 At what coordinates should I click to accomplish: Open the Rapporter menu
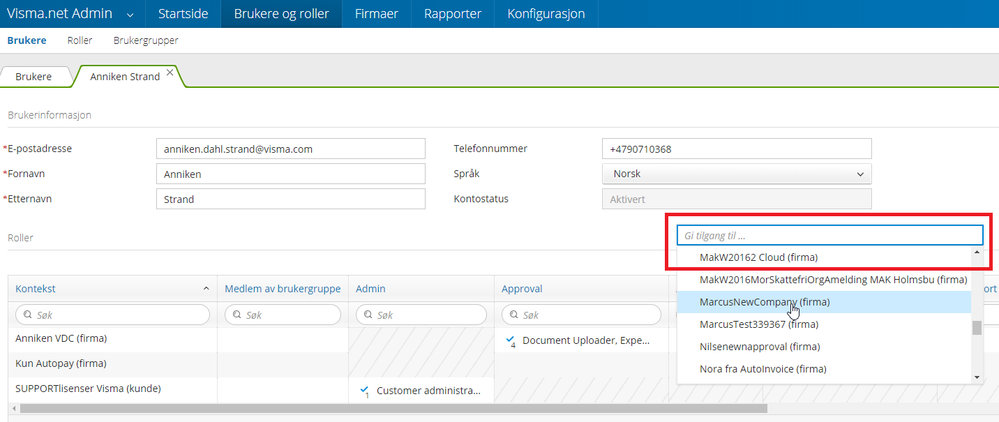point(453,13)
